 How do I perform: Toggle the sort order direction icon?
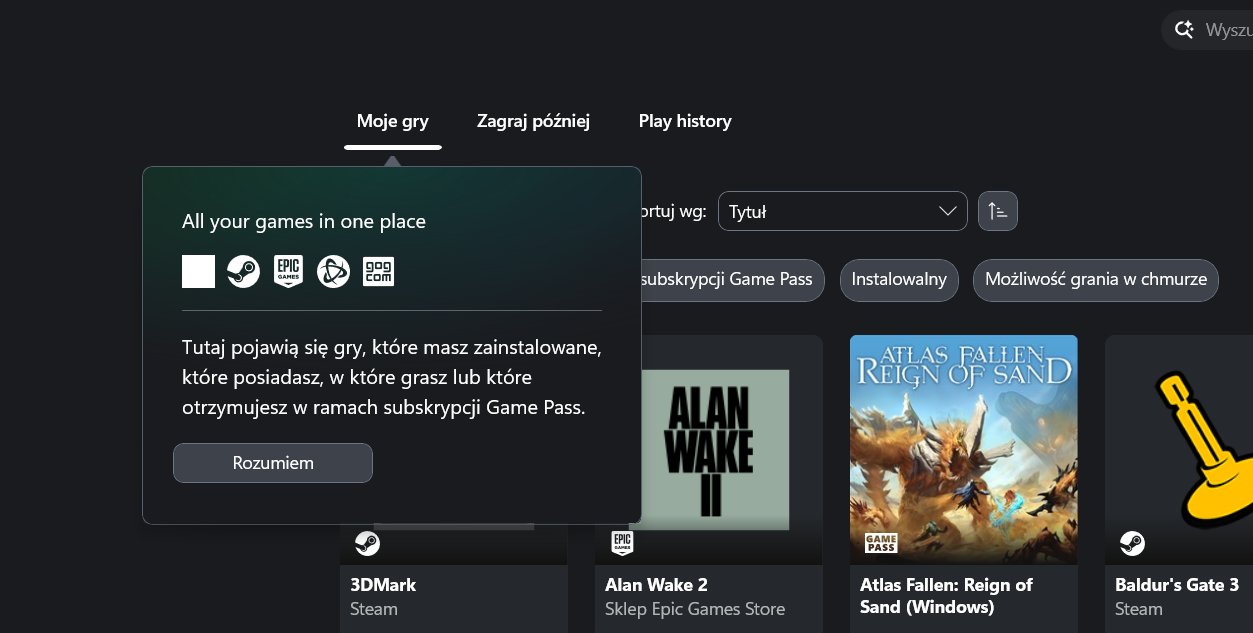click(x=997, y=211)
